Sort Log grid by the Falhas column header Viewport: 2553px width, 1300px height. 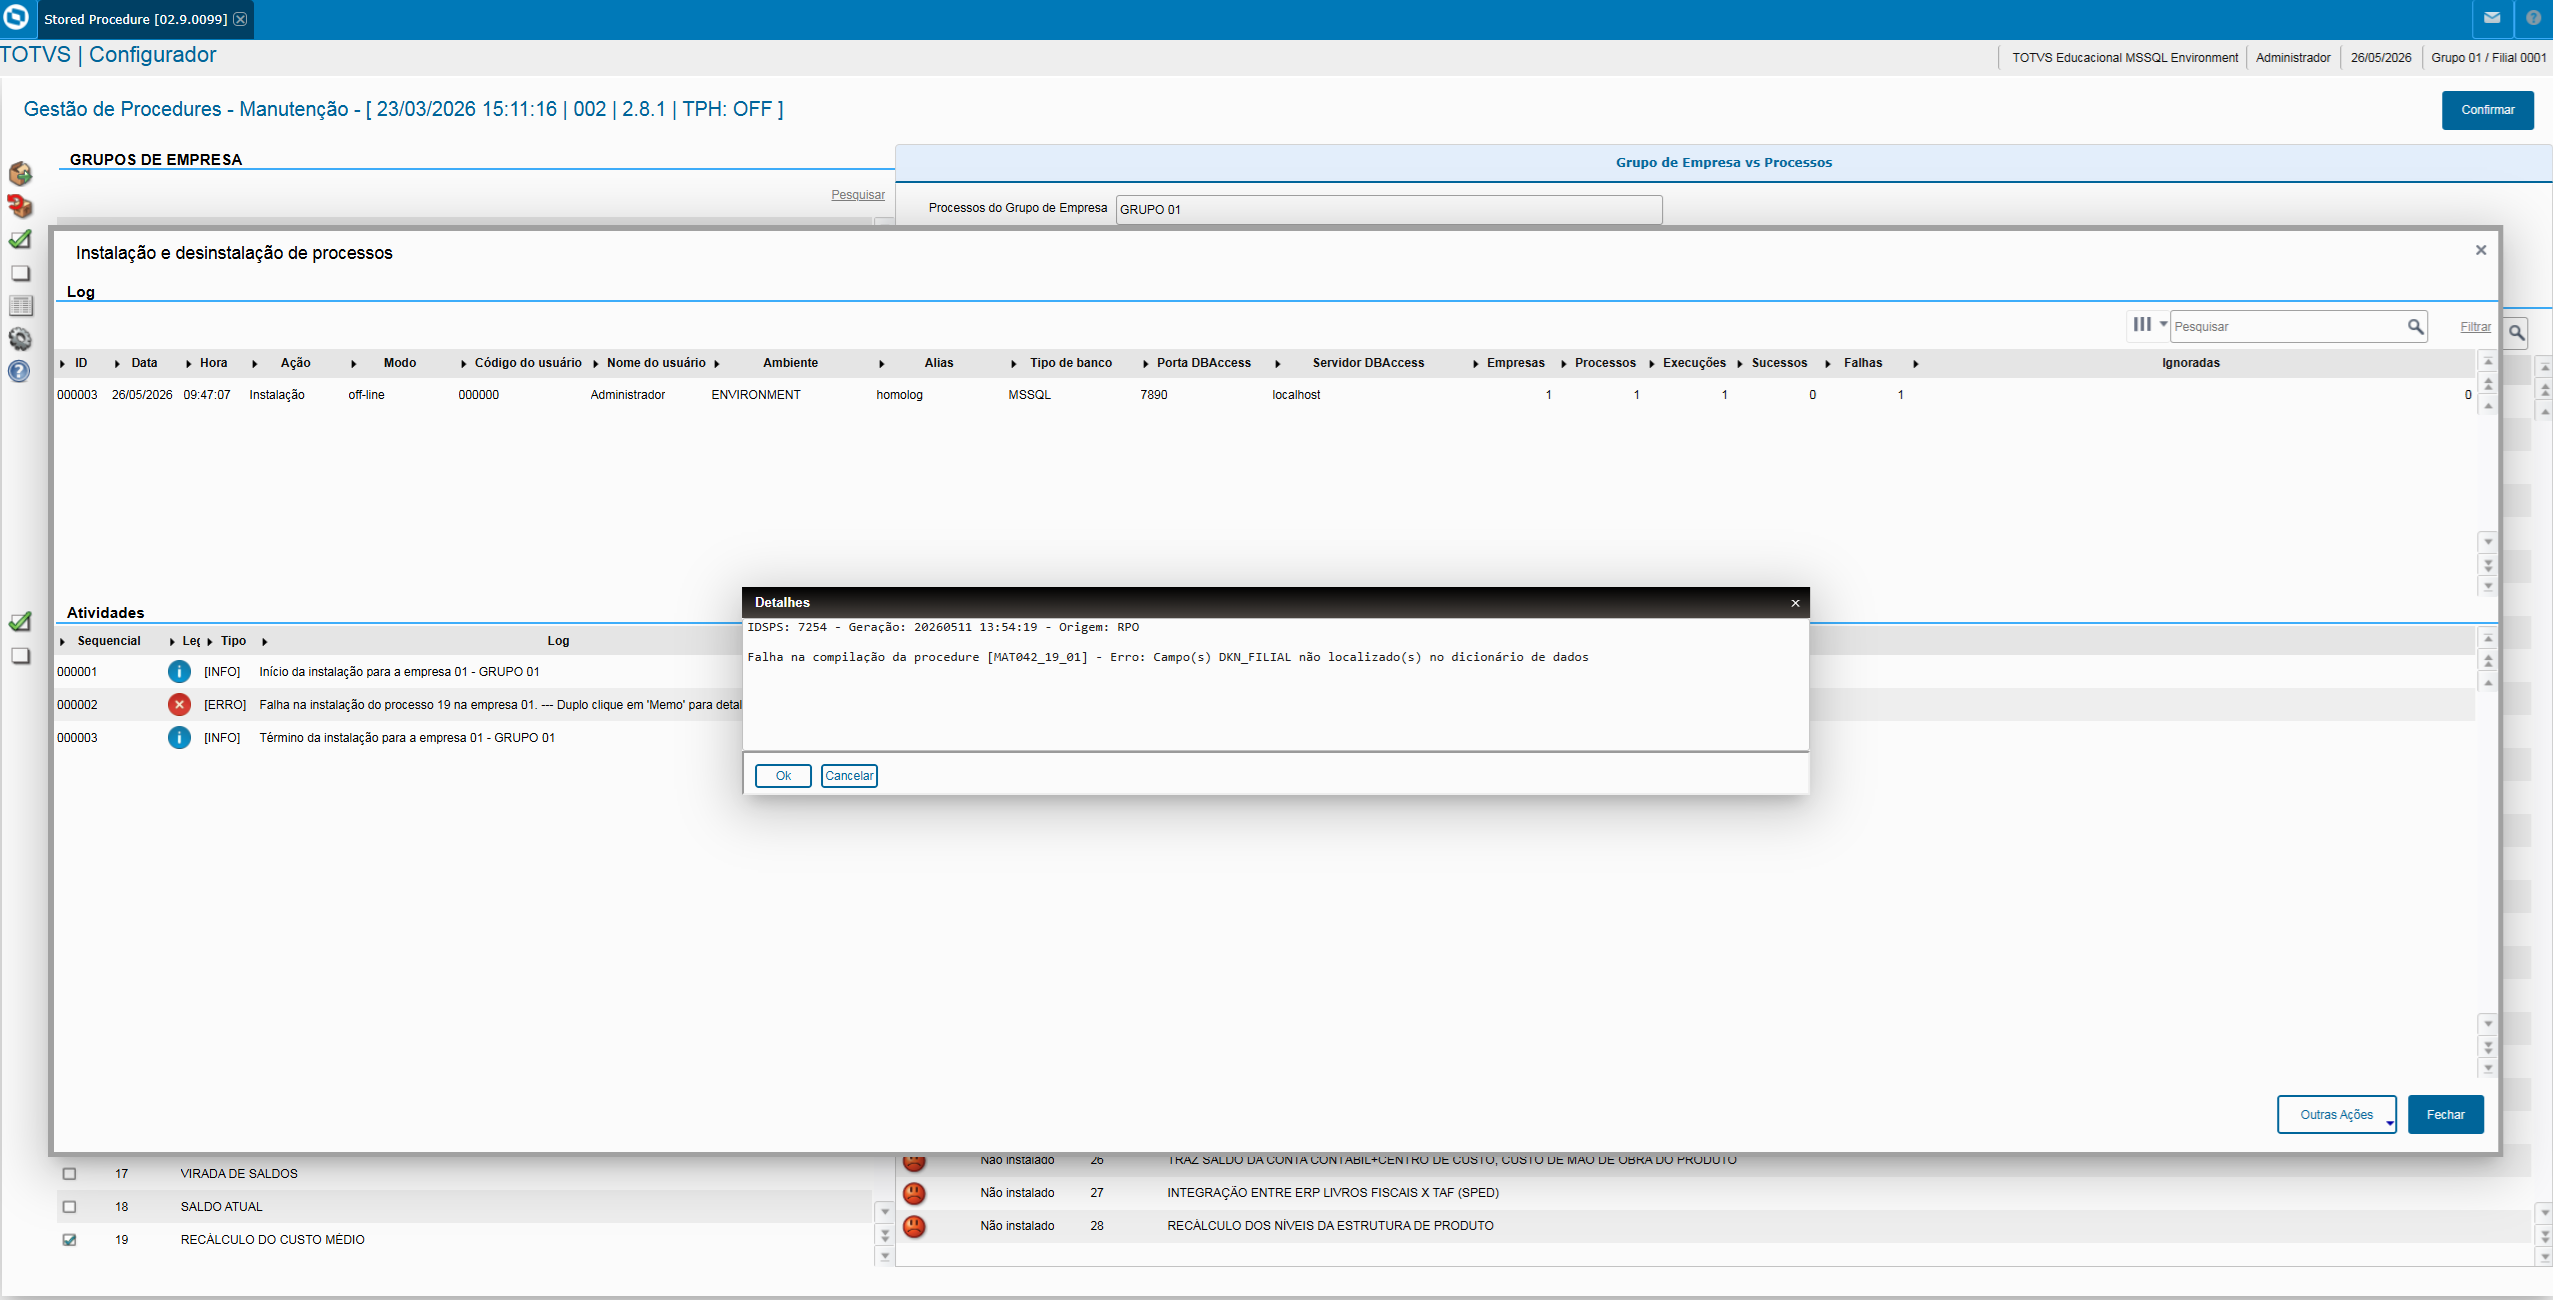click(x=1863, y=363)
